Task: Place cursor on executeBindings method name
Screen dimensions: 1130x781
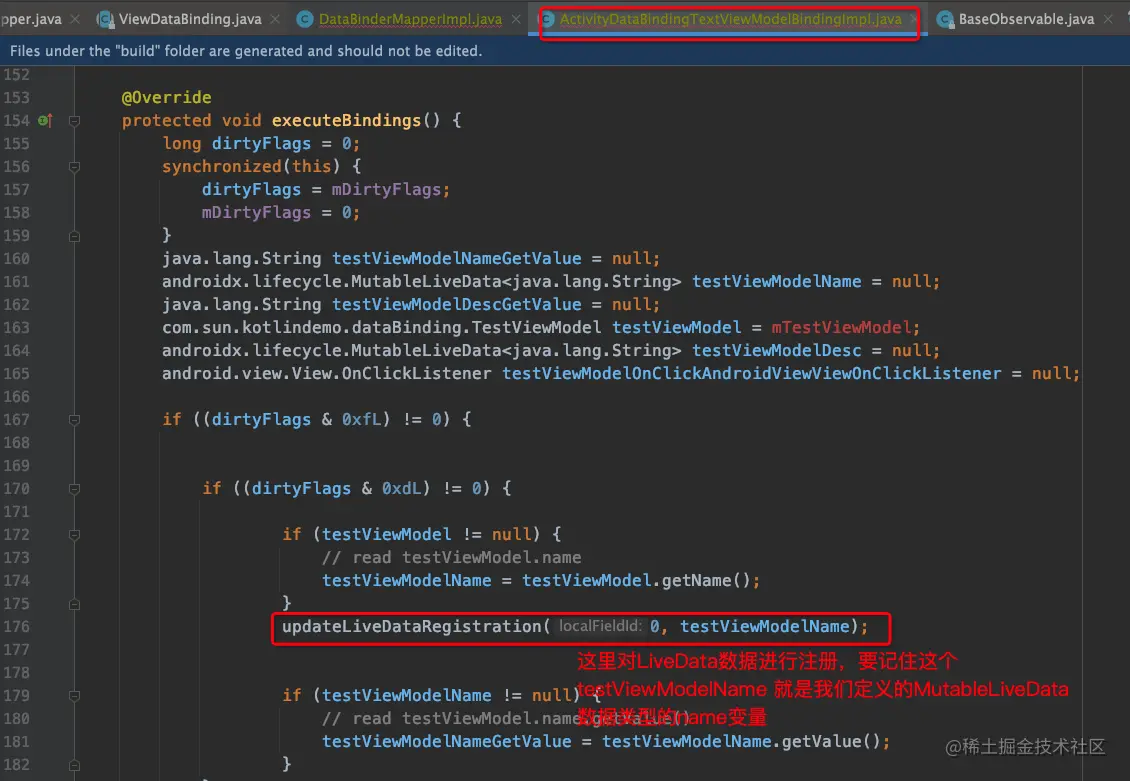Action: click(346, 120)
